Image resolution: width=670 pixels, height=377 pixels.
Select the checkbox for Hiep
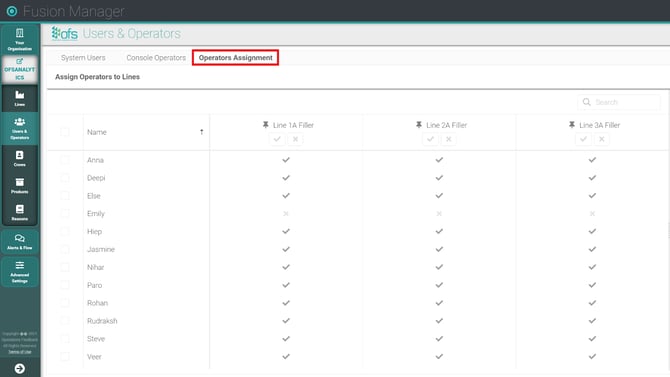coord(65,231)
